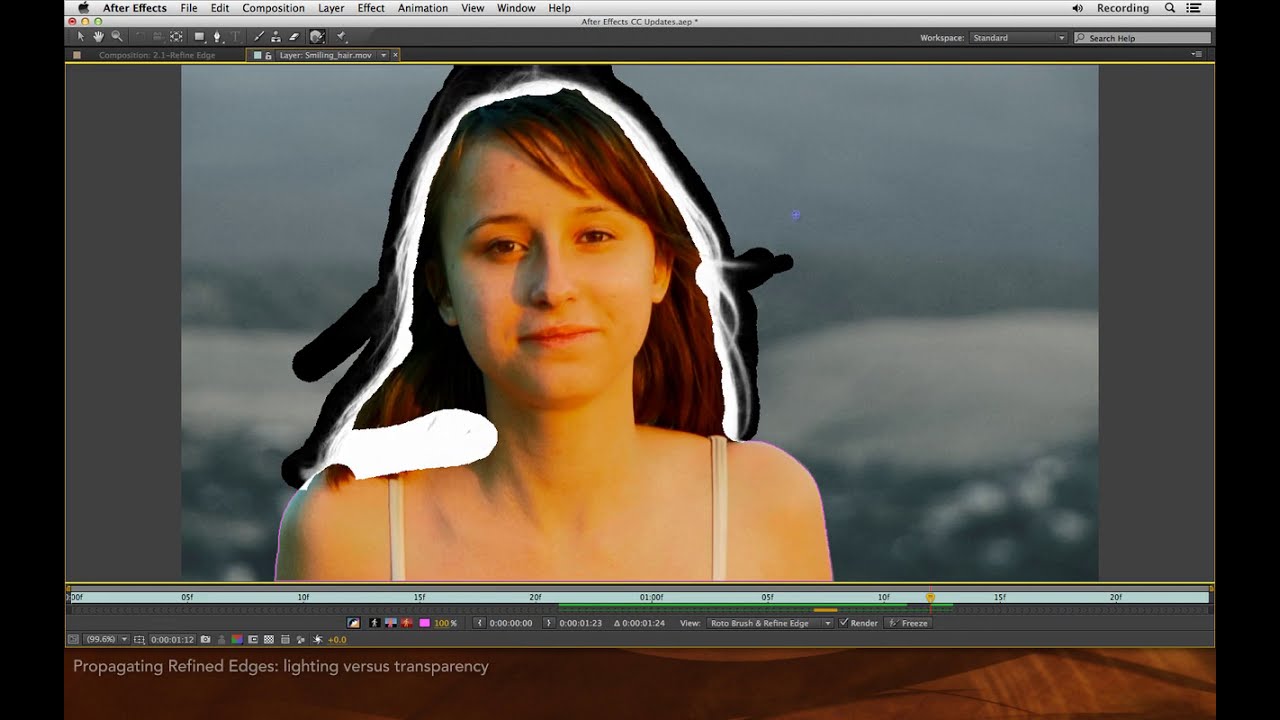The width and height of the screenshot is (1280, 720).
Task: Take snapshot with camera icon
Action: [205, 640]
